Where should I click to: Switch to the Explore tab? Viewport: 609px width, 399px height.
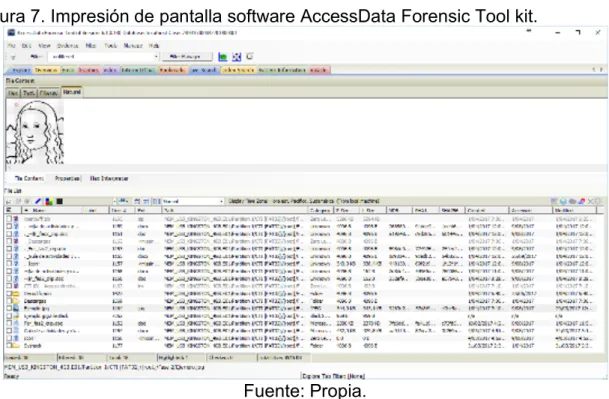pos(20,70)
